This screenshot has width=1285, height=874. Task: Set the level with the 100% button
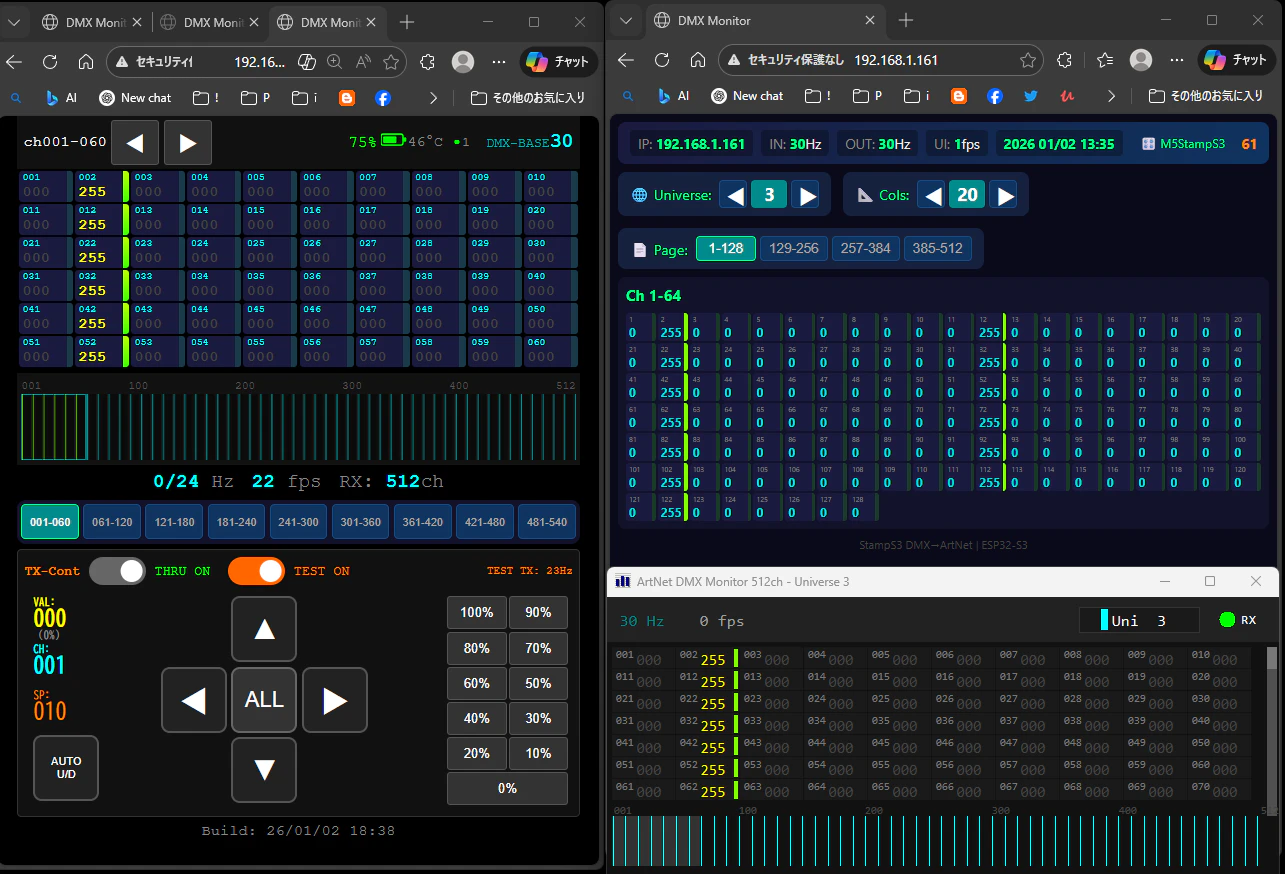(x=477, y=612)
